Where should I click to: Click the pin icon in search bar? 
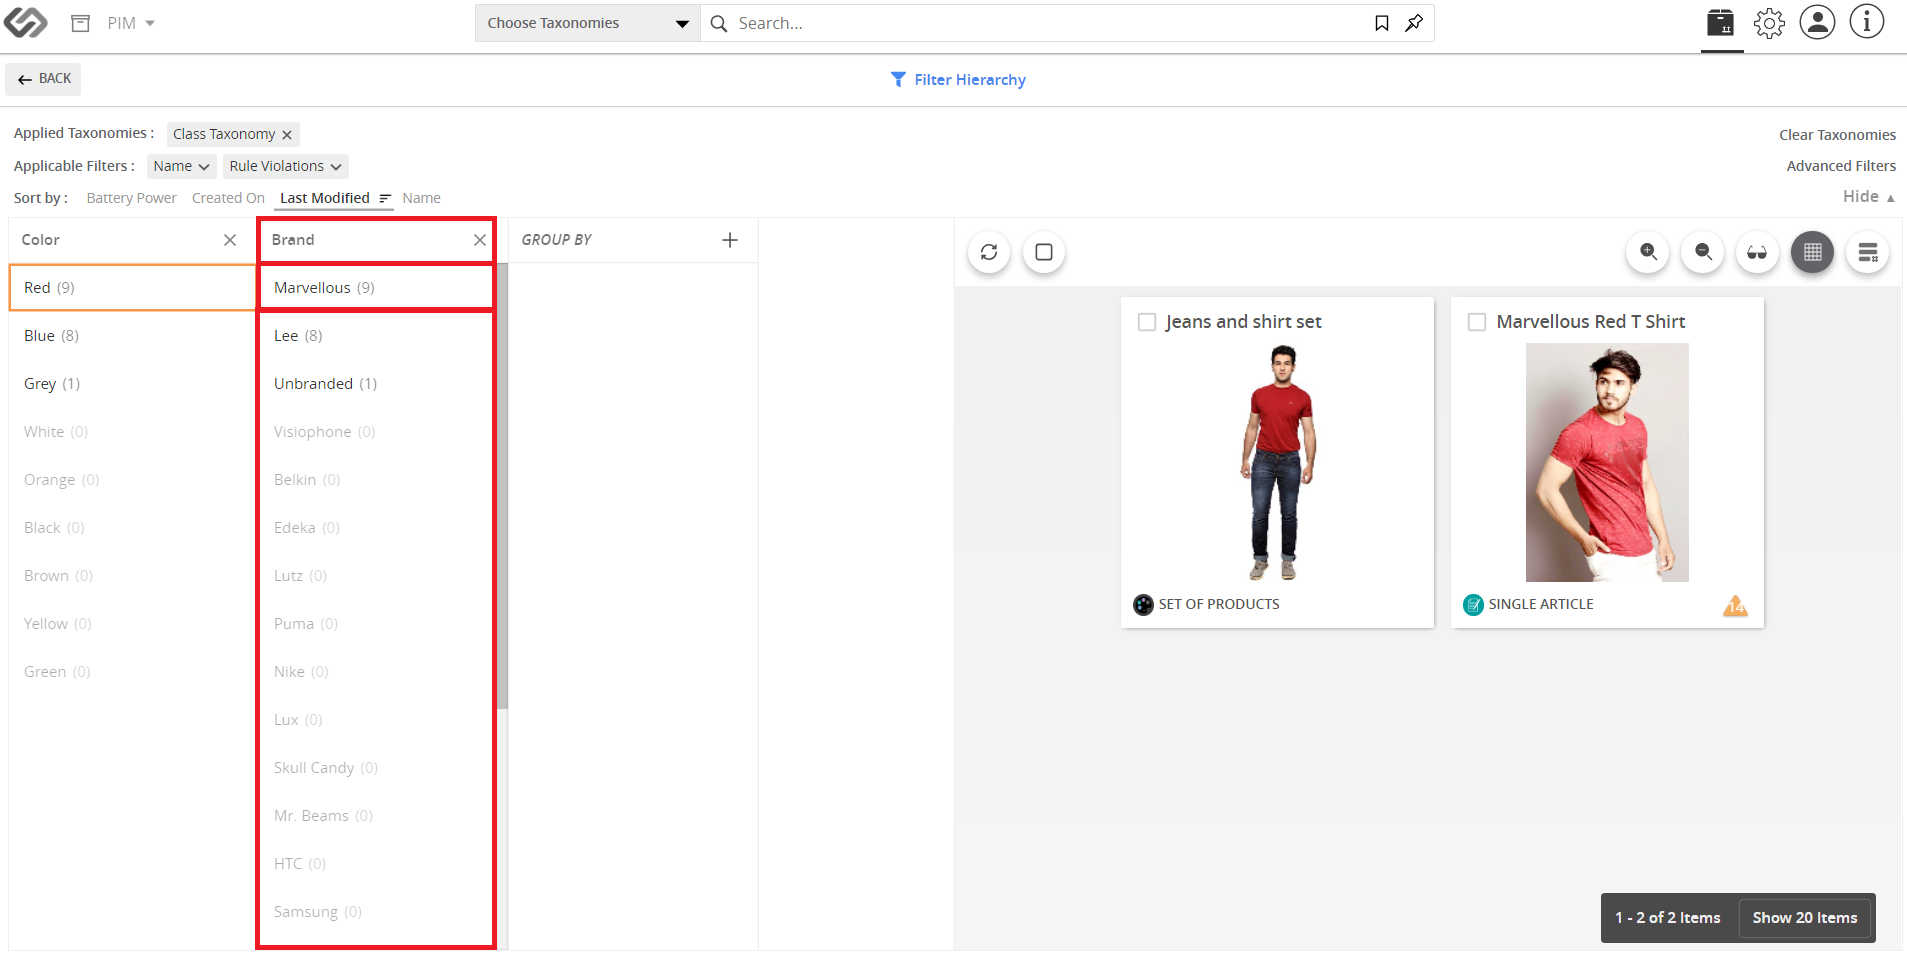pyautogui.click(x=1414, y=23)
